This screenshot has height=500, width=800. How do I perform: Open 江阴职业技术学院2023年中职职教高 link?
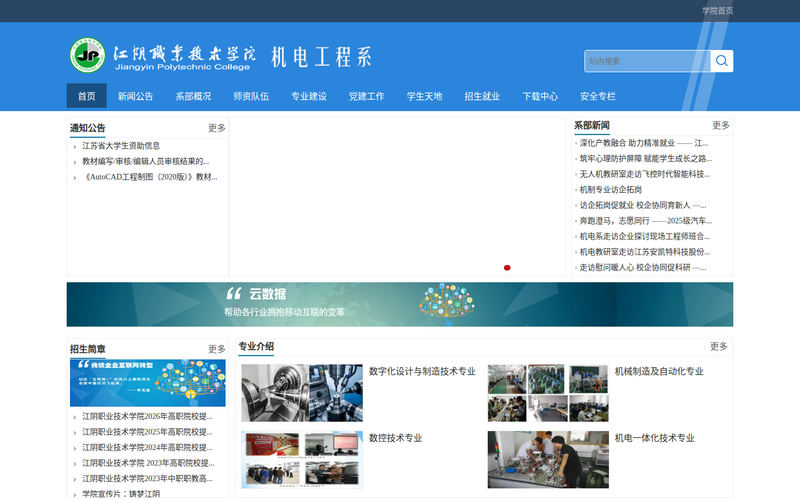(147, 479)
